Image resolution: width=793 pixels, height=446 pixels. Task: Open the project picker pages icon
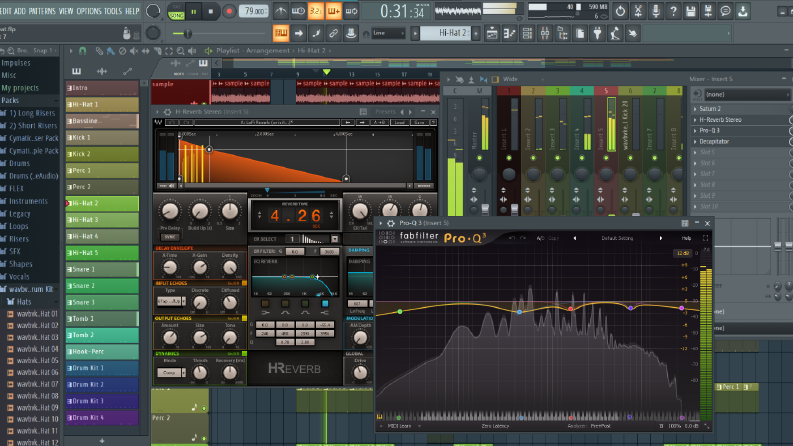coord(580,33)
